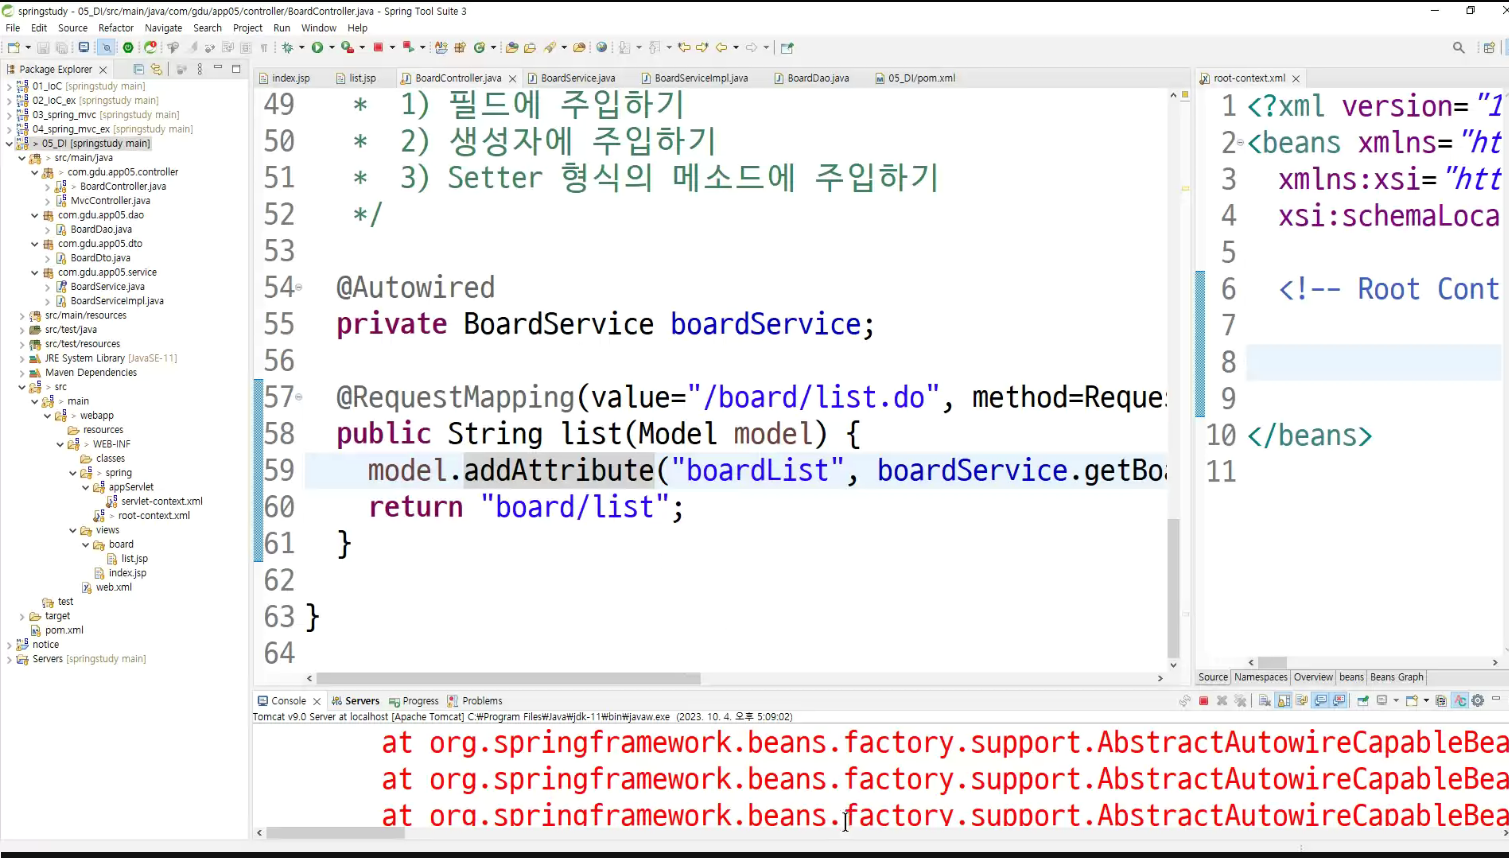
Task: Select BoardDao.java in Package Explorer
Action: (100, 229)
